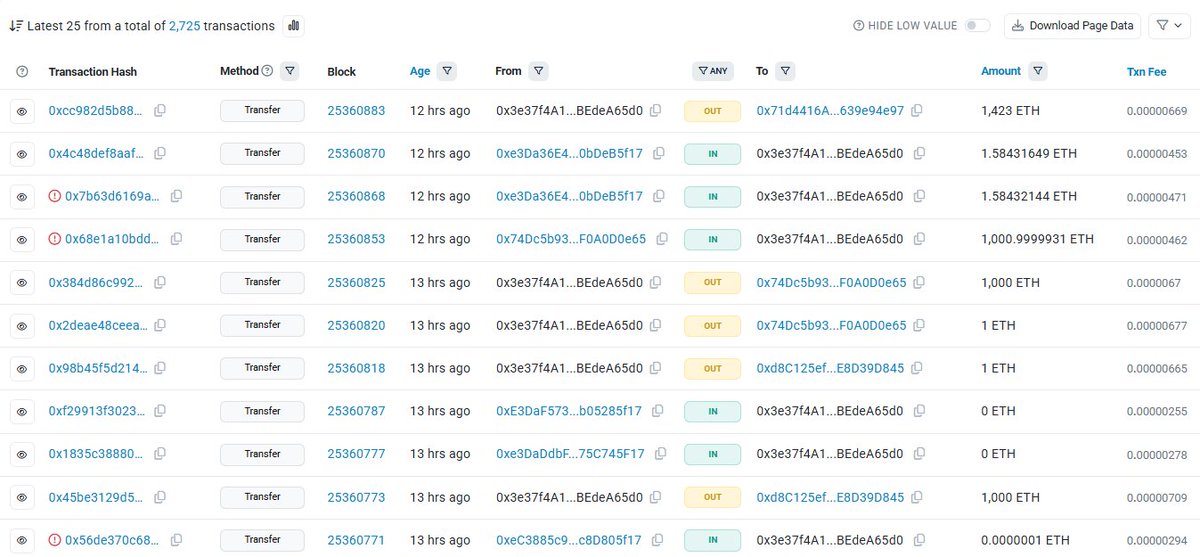
Task: Click the Txn Fee column header
Action: tap(1146, 72)
